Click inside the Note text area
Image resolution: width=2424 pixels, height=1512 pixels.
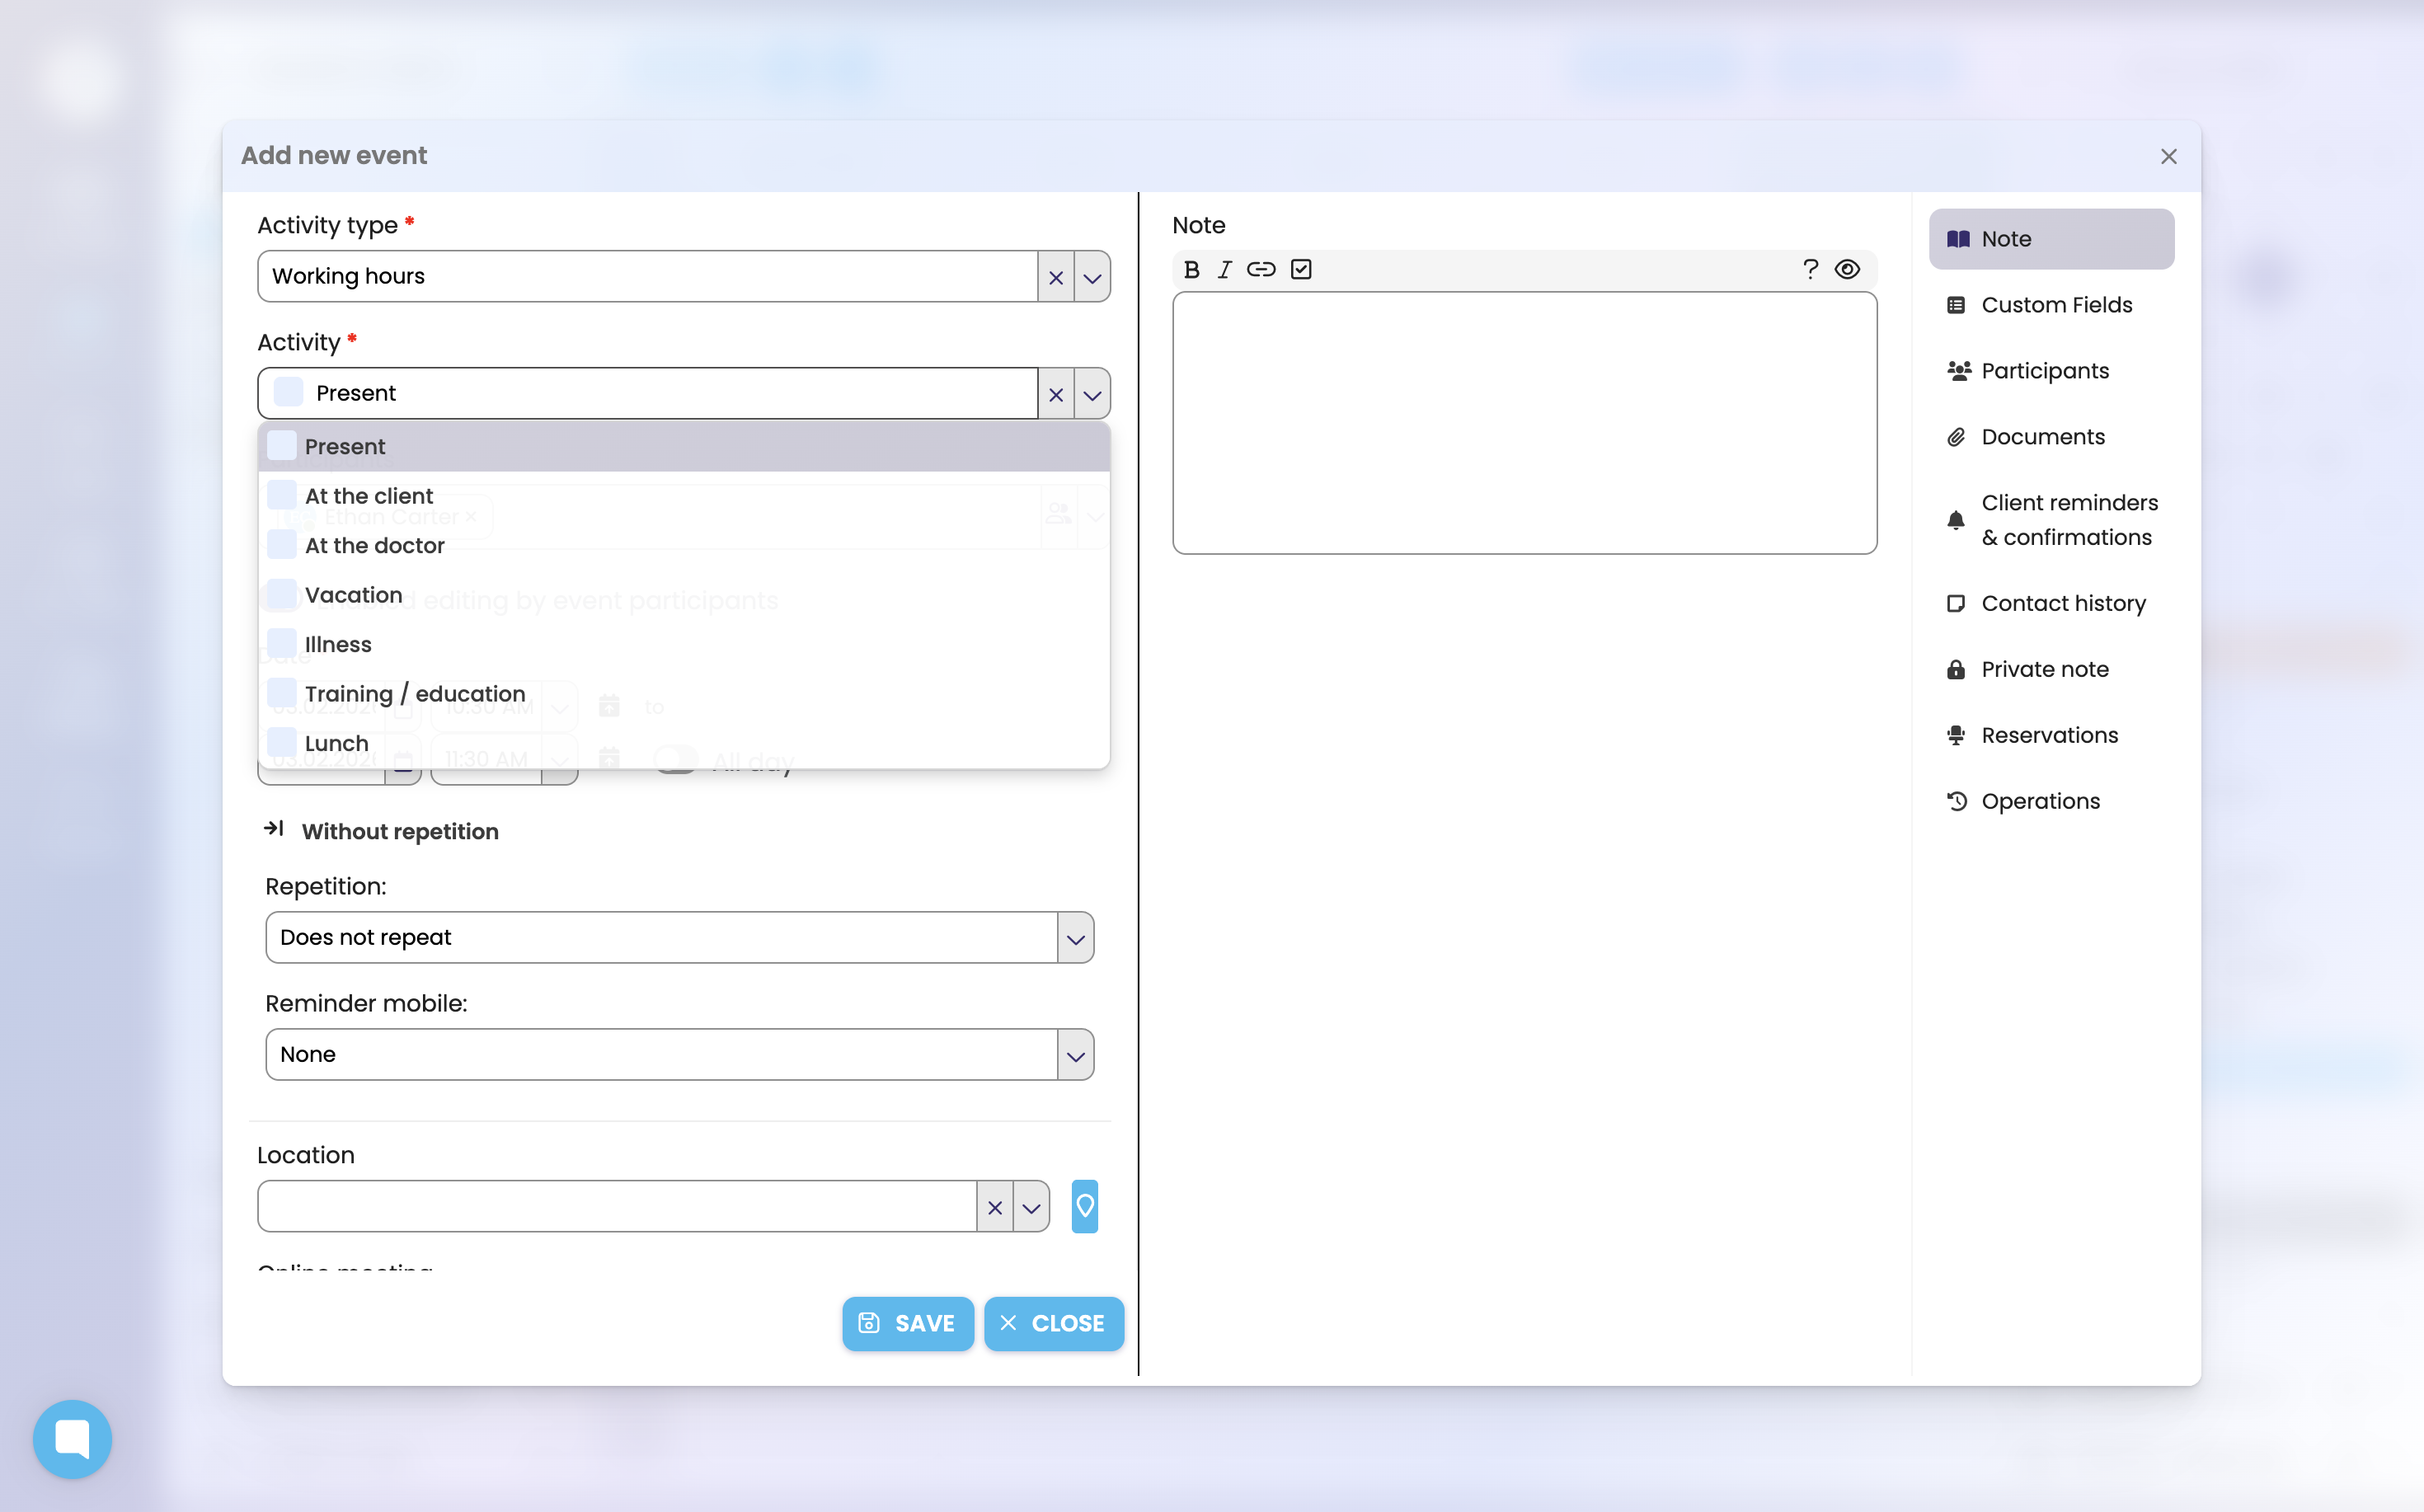point(1524,423)
